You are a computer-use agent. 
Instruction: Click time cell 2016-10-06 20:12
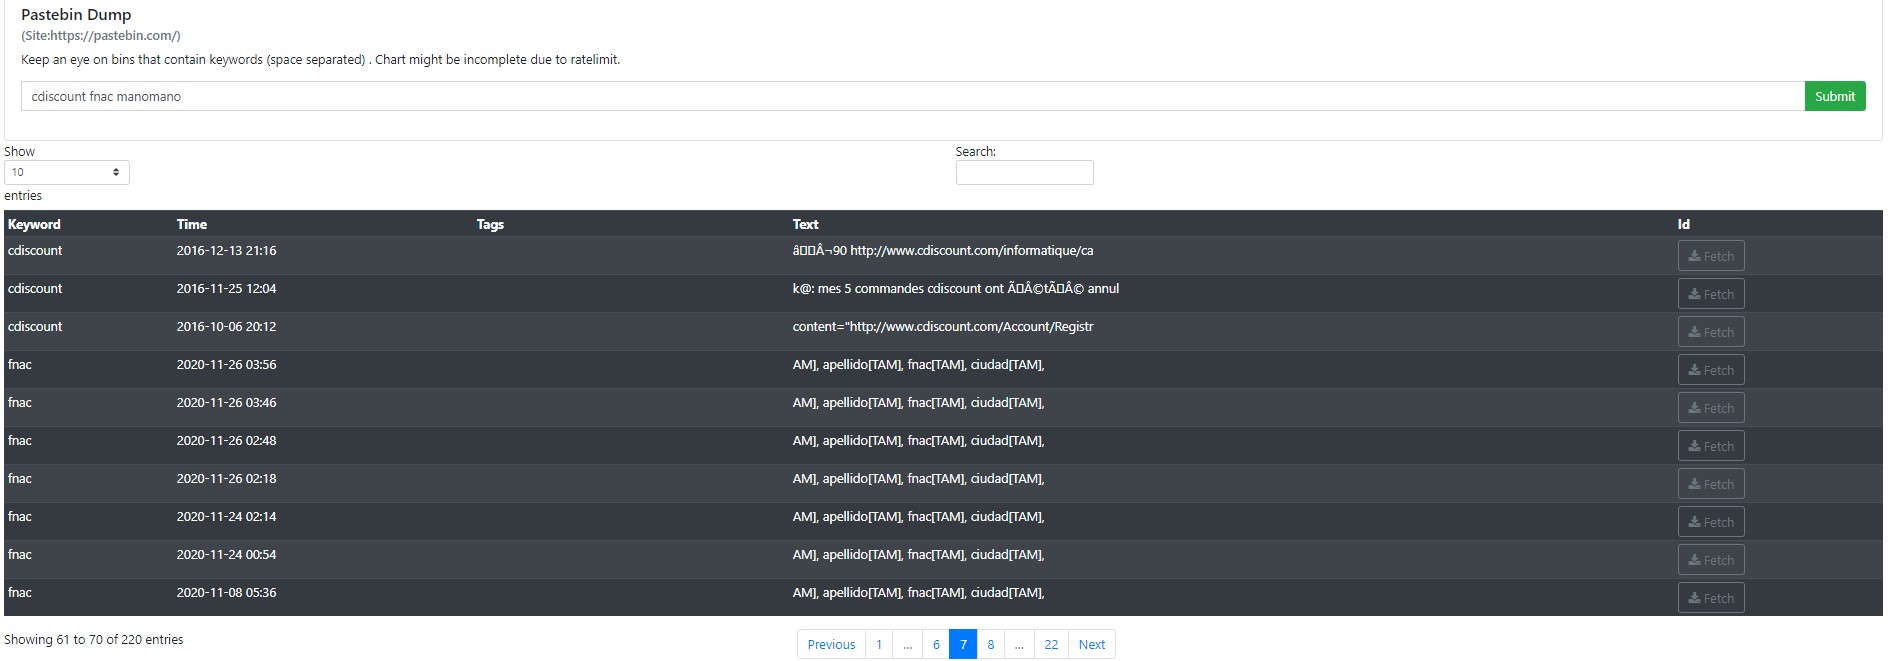tap(226, 326)
